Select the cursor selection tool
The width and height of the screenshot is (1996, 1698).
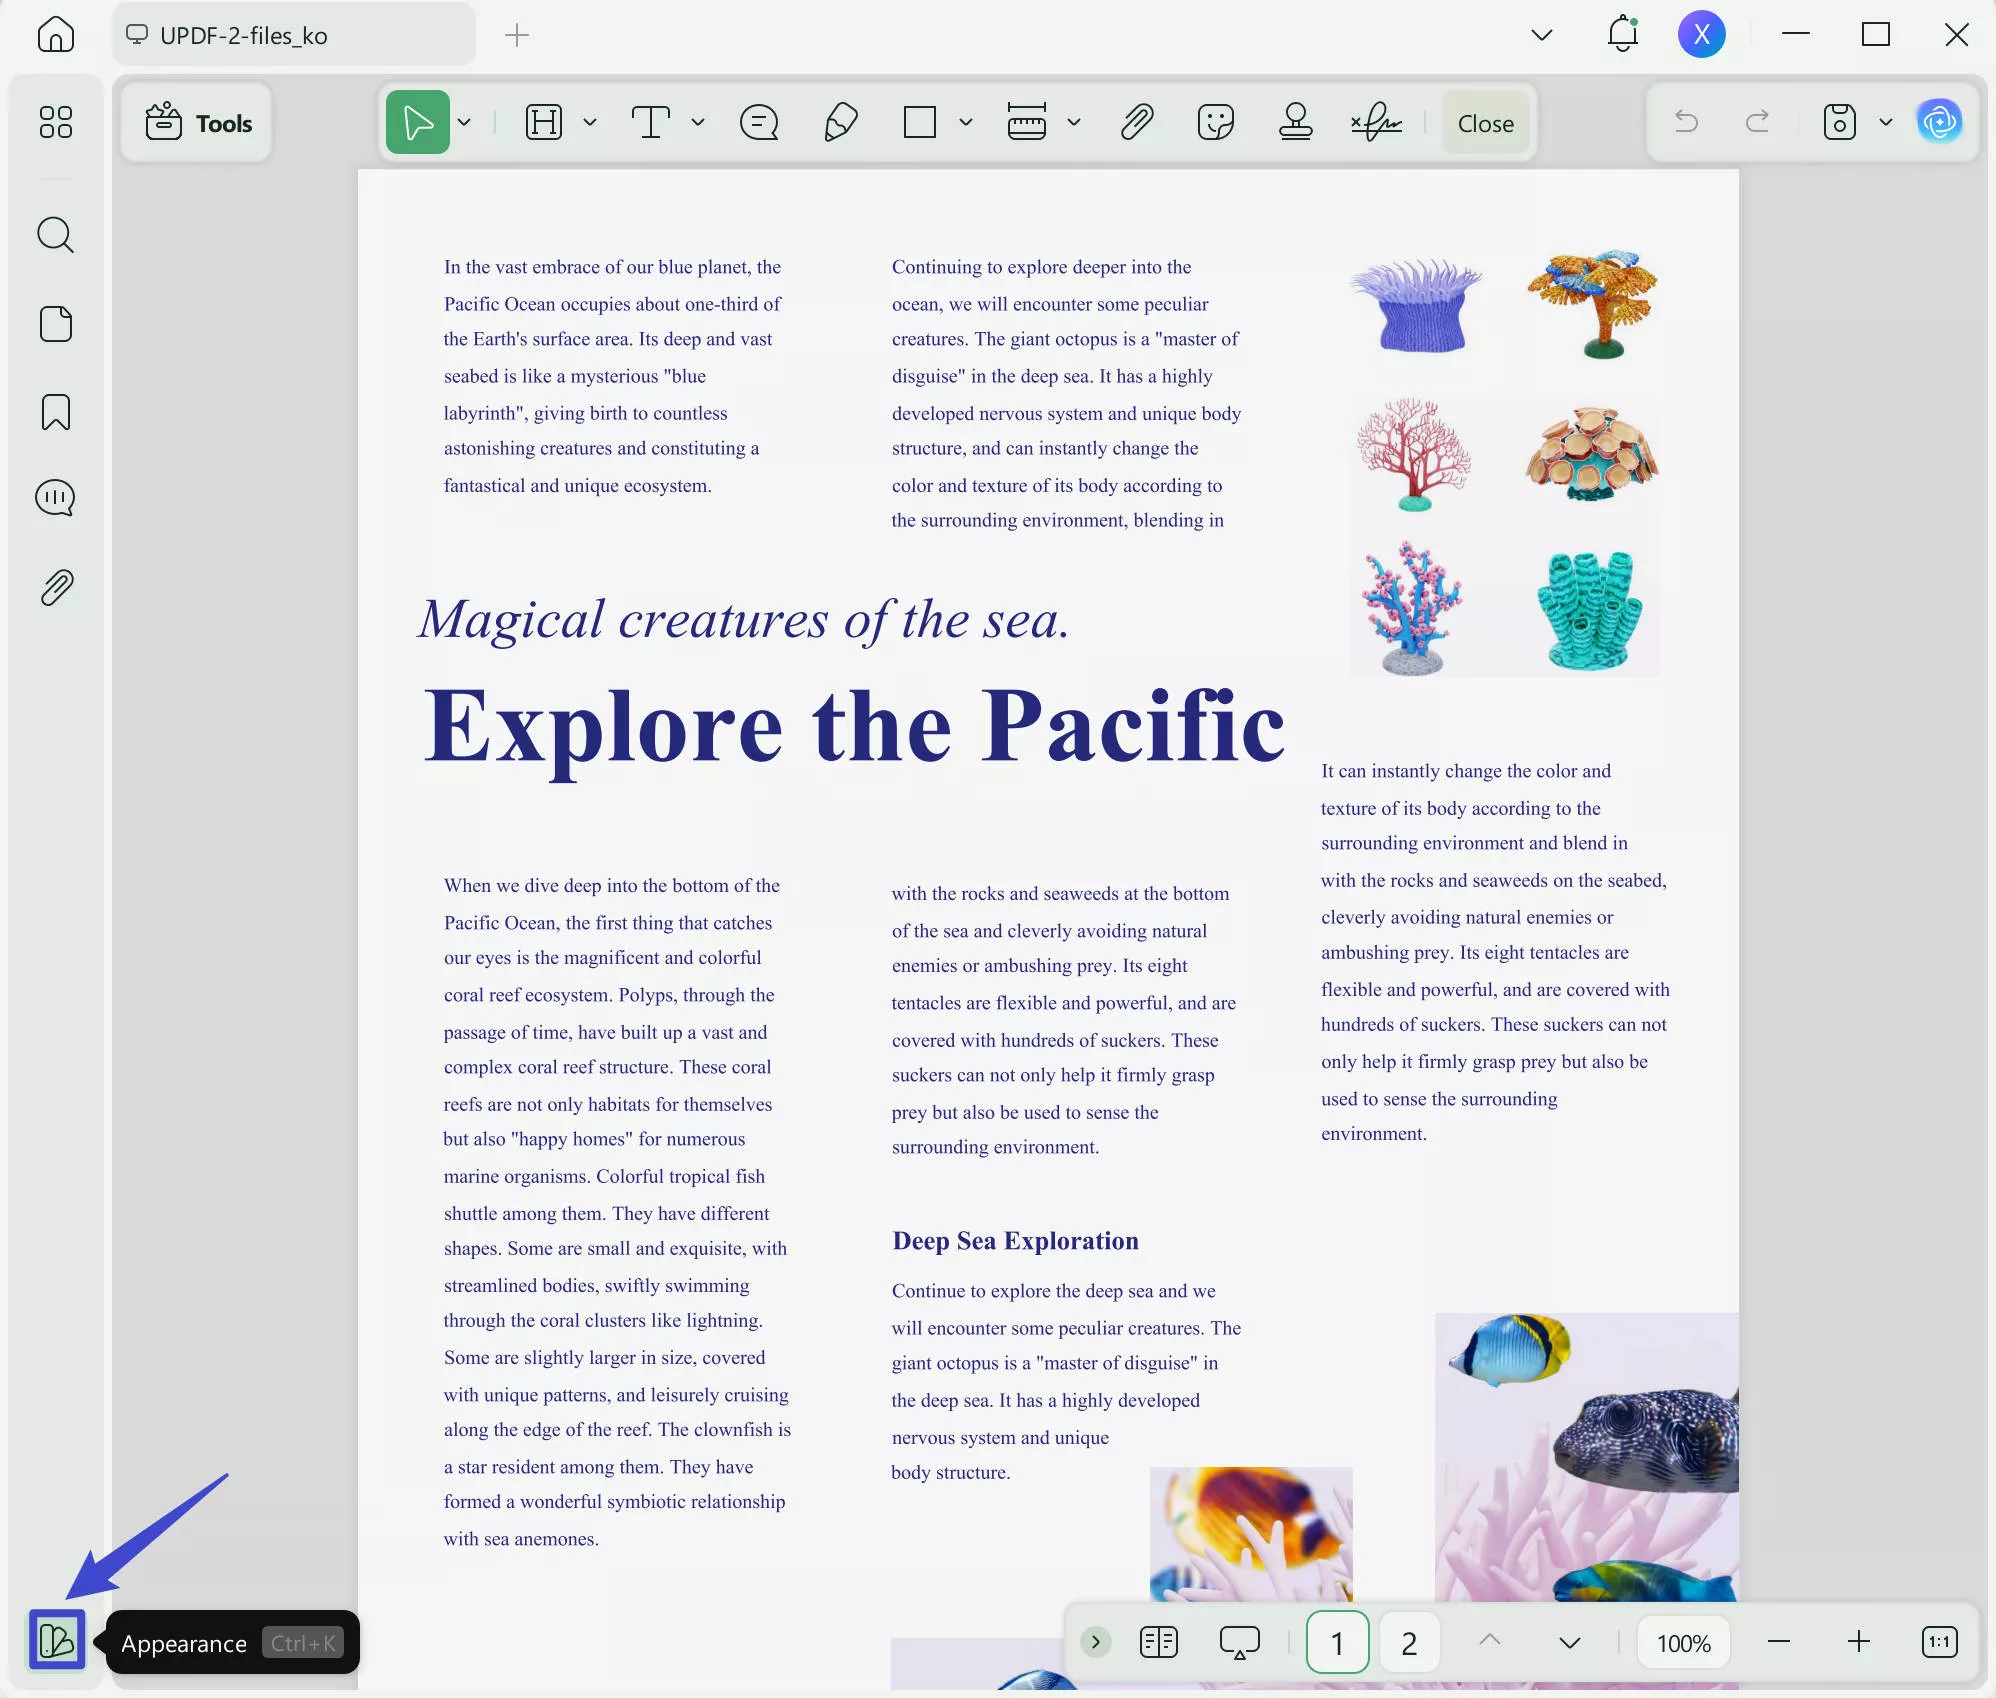pos(417,123)
